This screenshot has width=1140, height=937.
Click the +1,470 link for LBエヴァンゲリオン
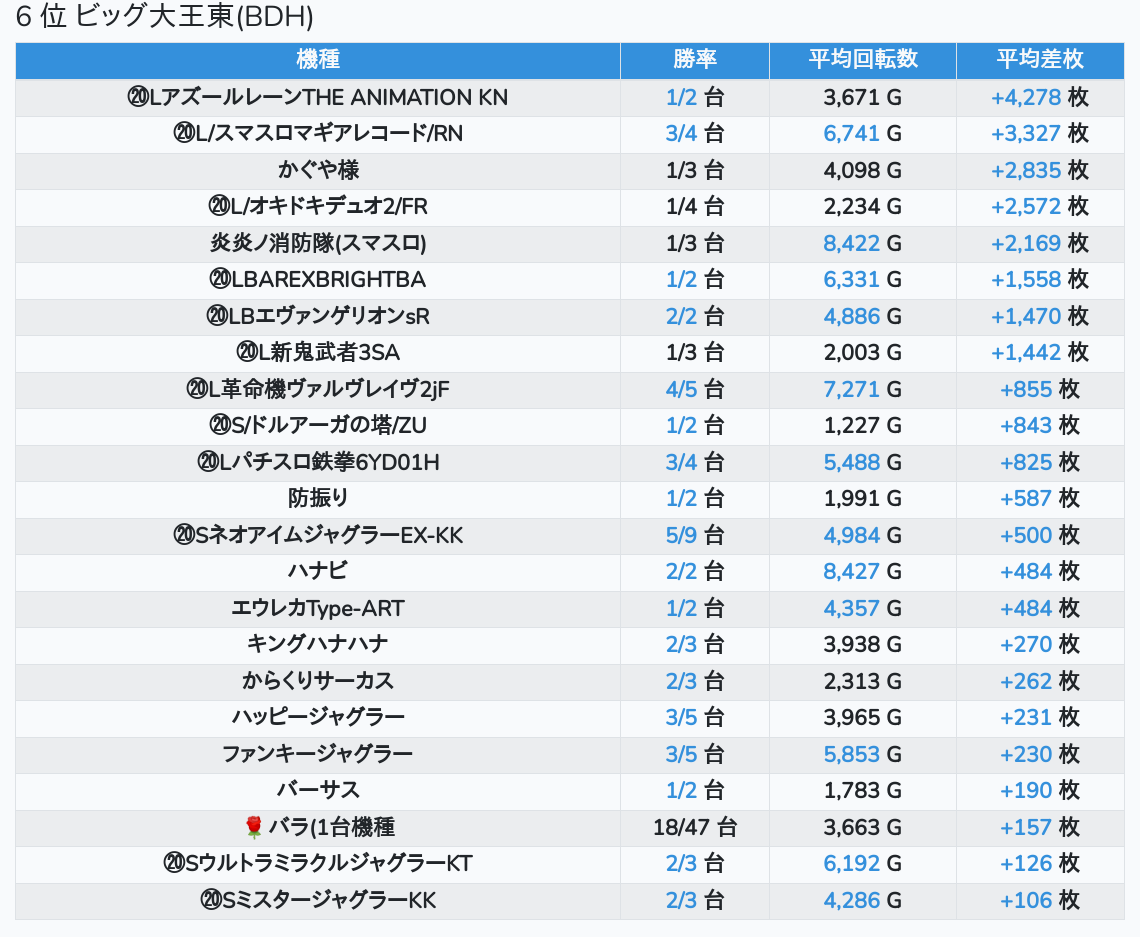1025,316
